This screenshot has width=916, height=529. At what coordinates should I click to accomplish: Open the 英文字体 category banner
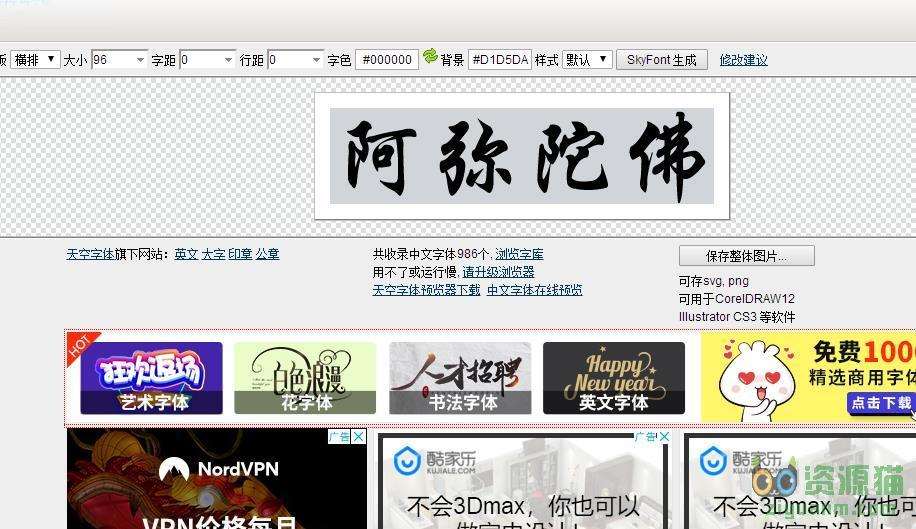click(614, 378)
